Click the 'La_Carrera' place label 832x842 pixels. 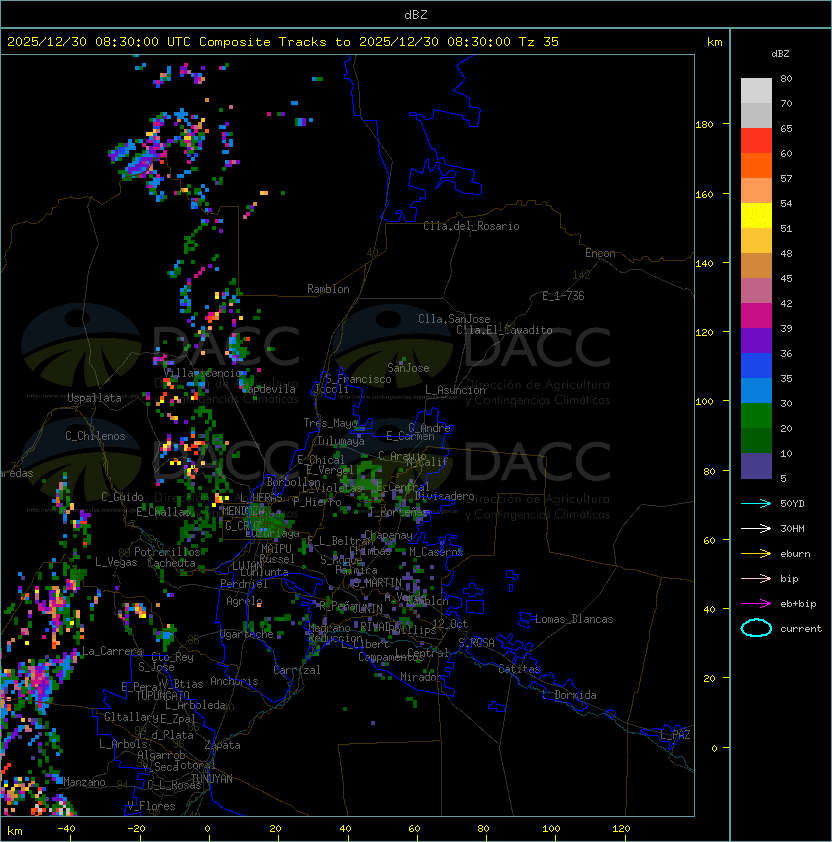(x=112, y=651)
